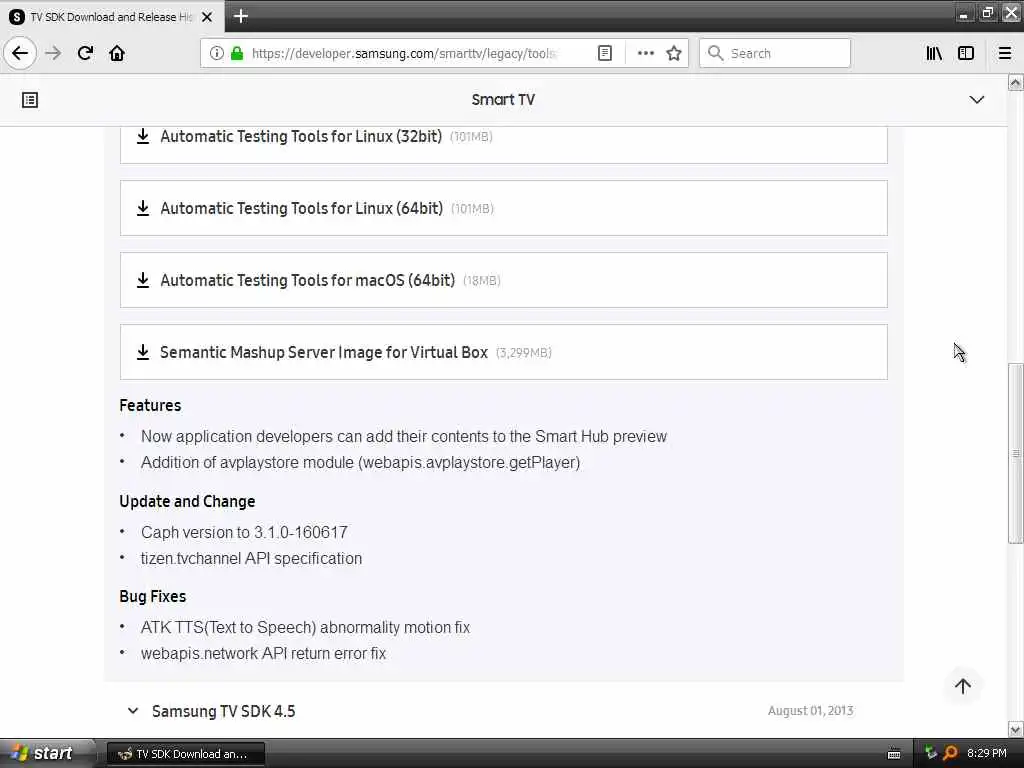Download Automatic Testing Tools for Linux (64bit)
1024x768 pixels.
tap(302, 208)
